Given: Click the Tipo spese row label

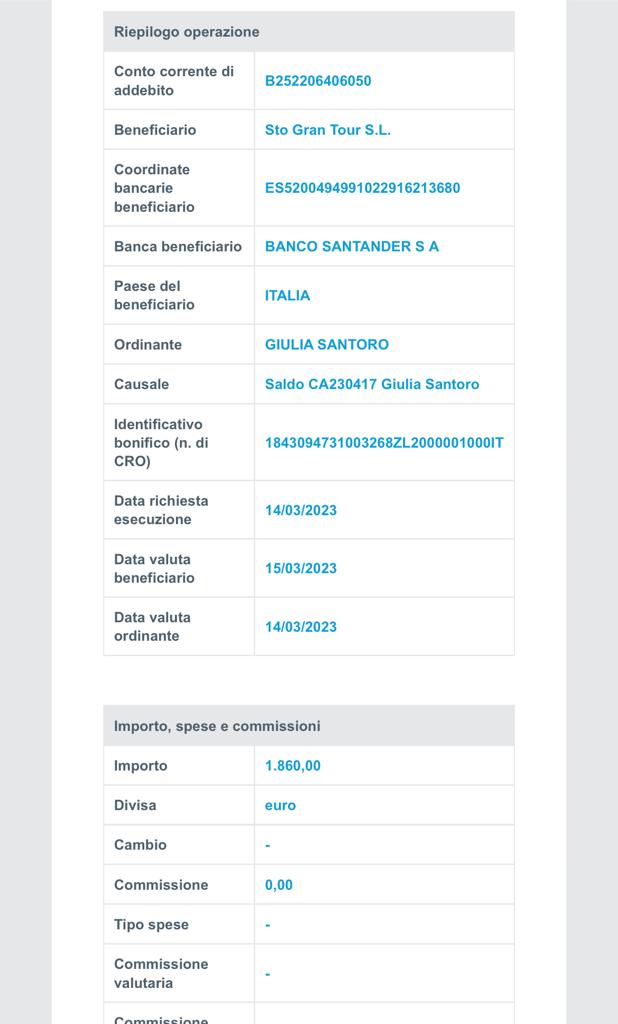Looking at the screenshot, I should (151, 925).
